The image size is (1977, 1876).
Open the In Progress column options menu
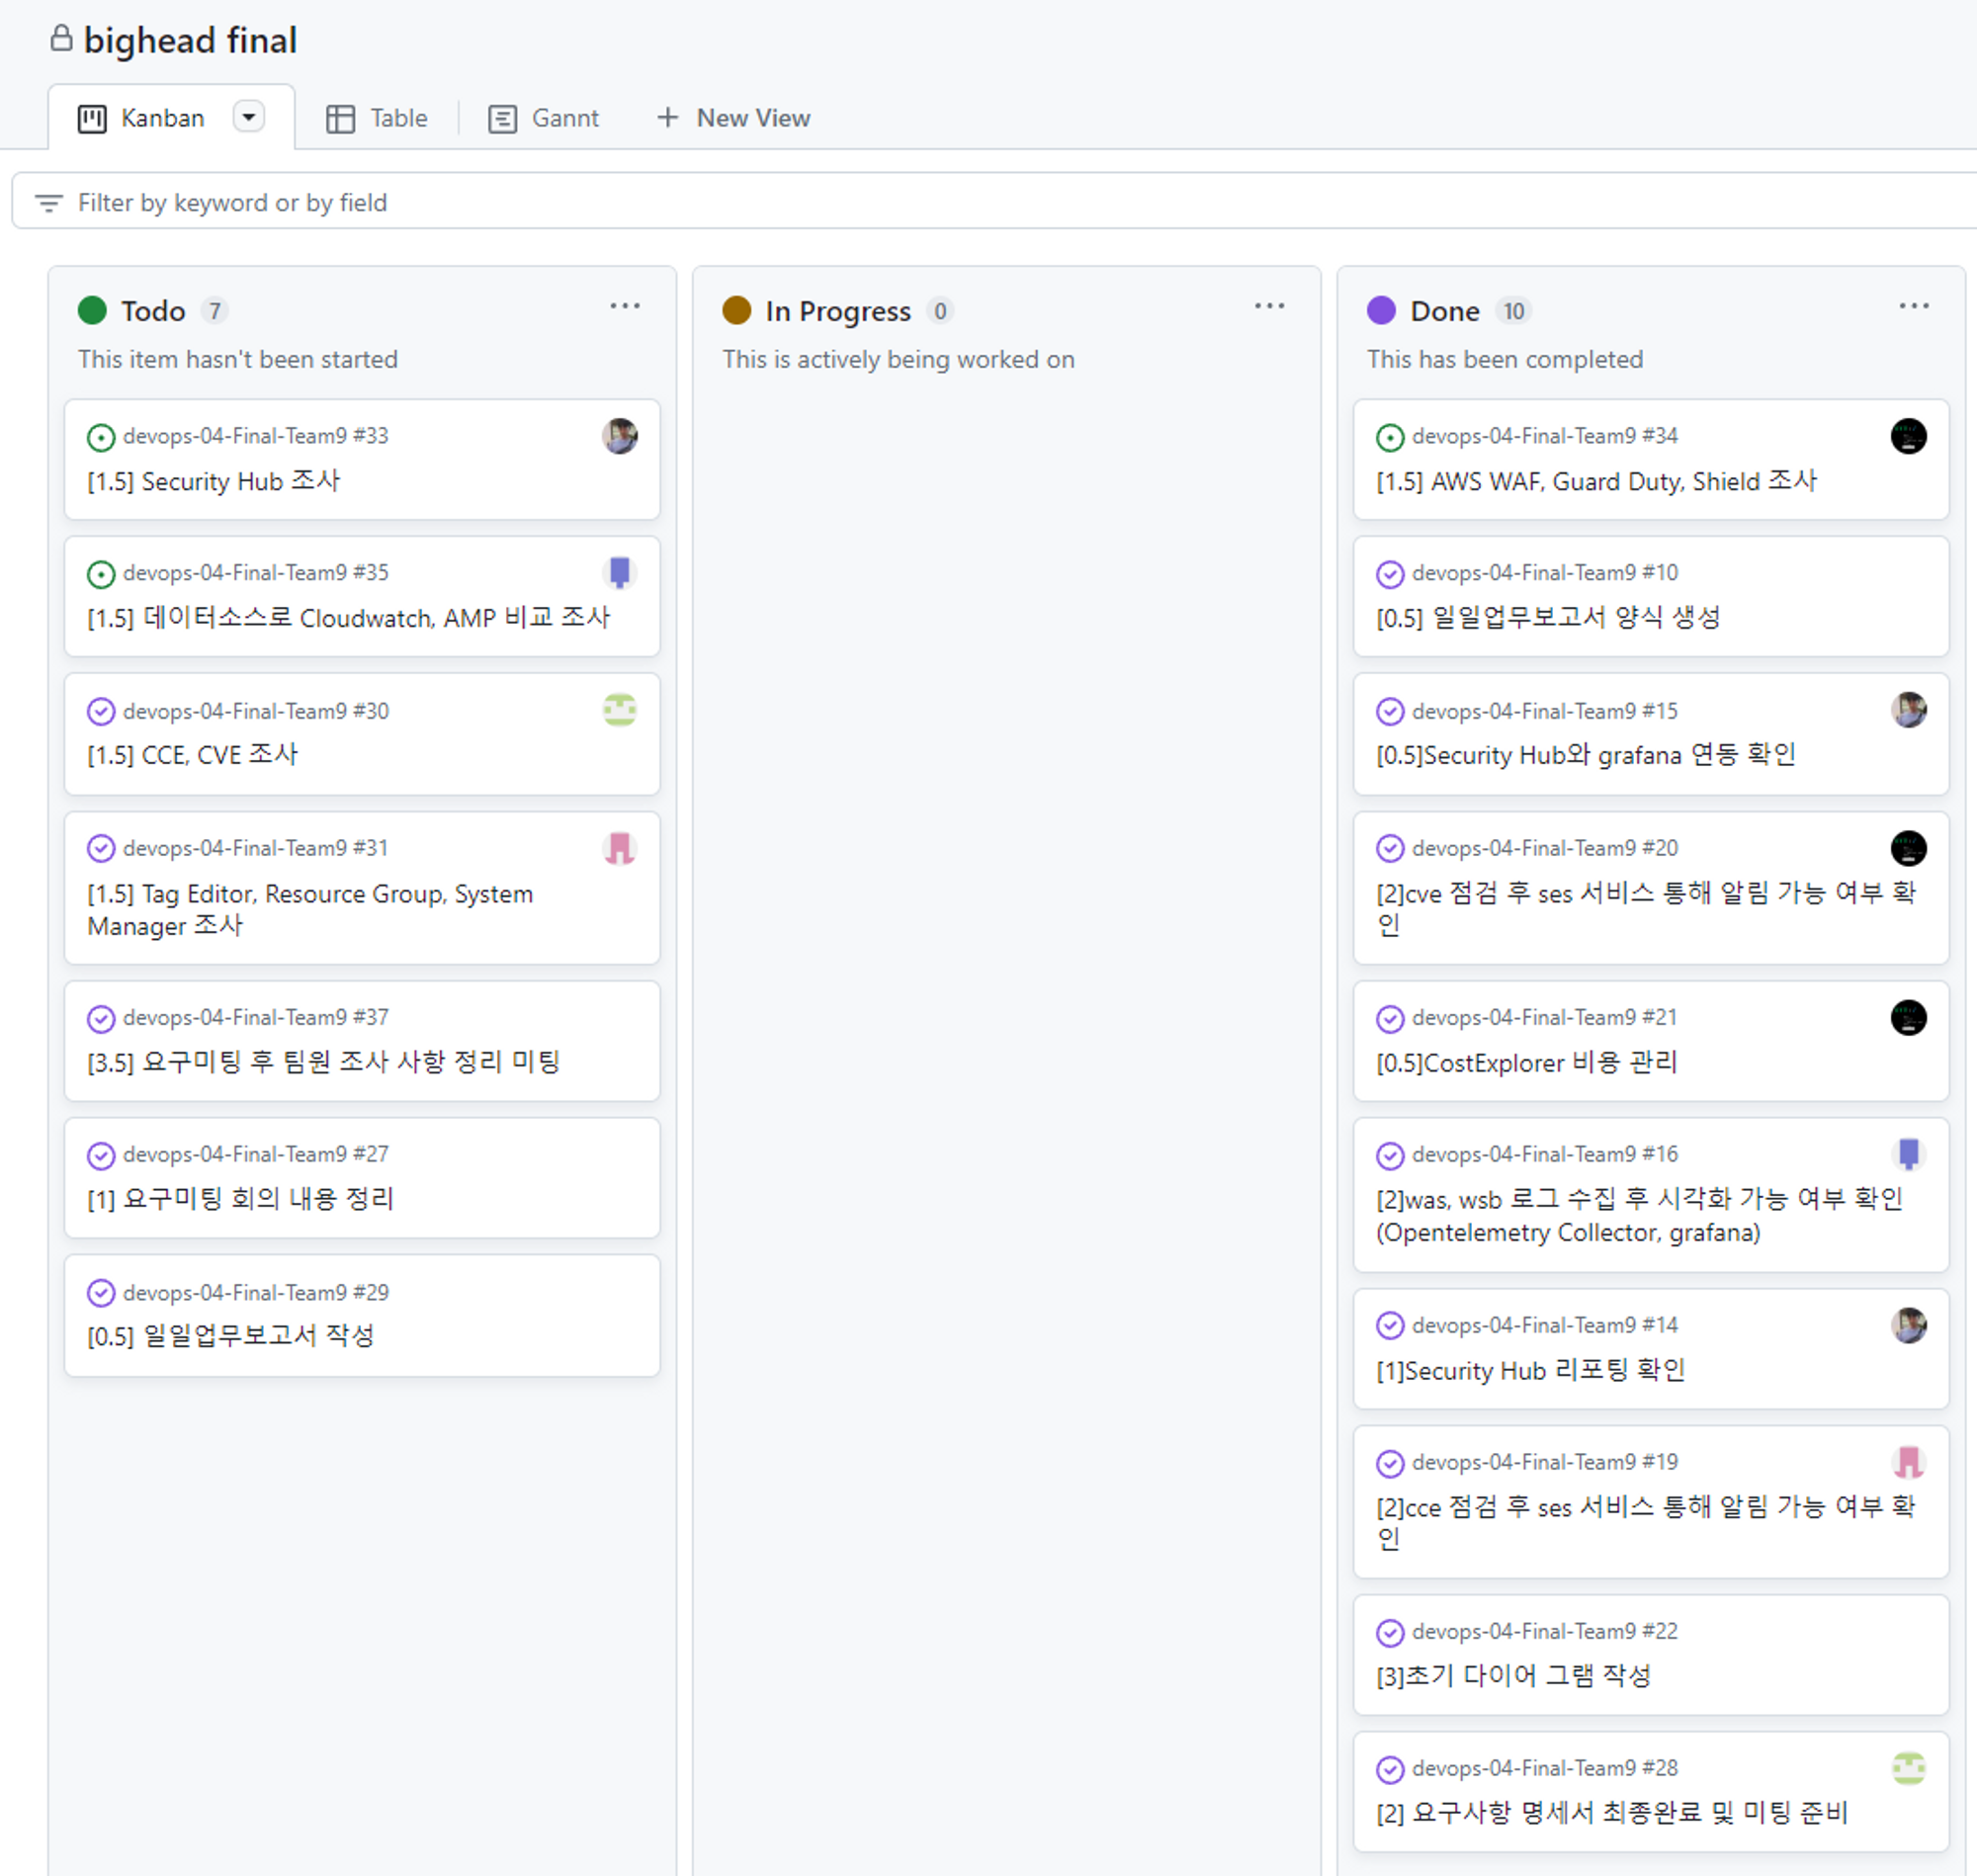pos(1269,306)
